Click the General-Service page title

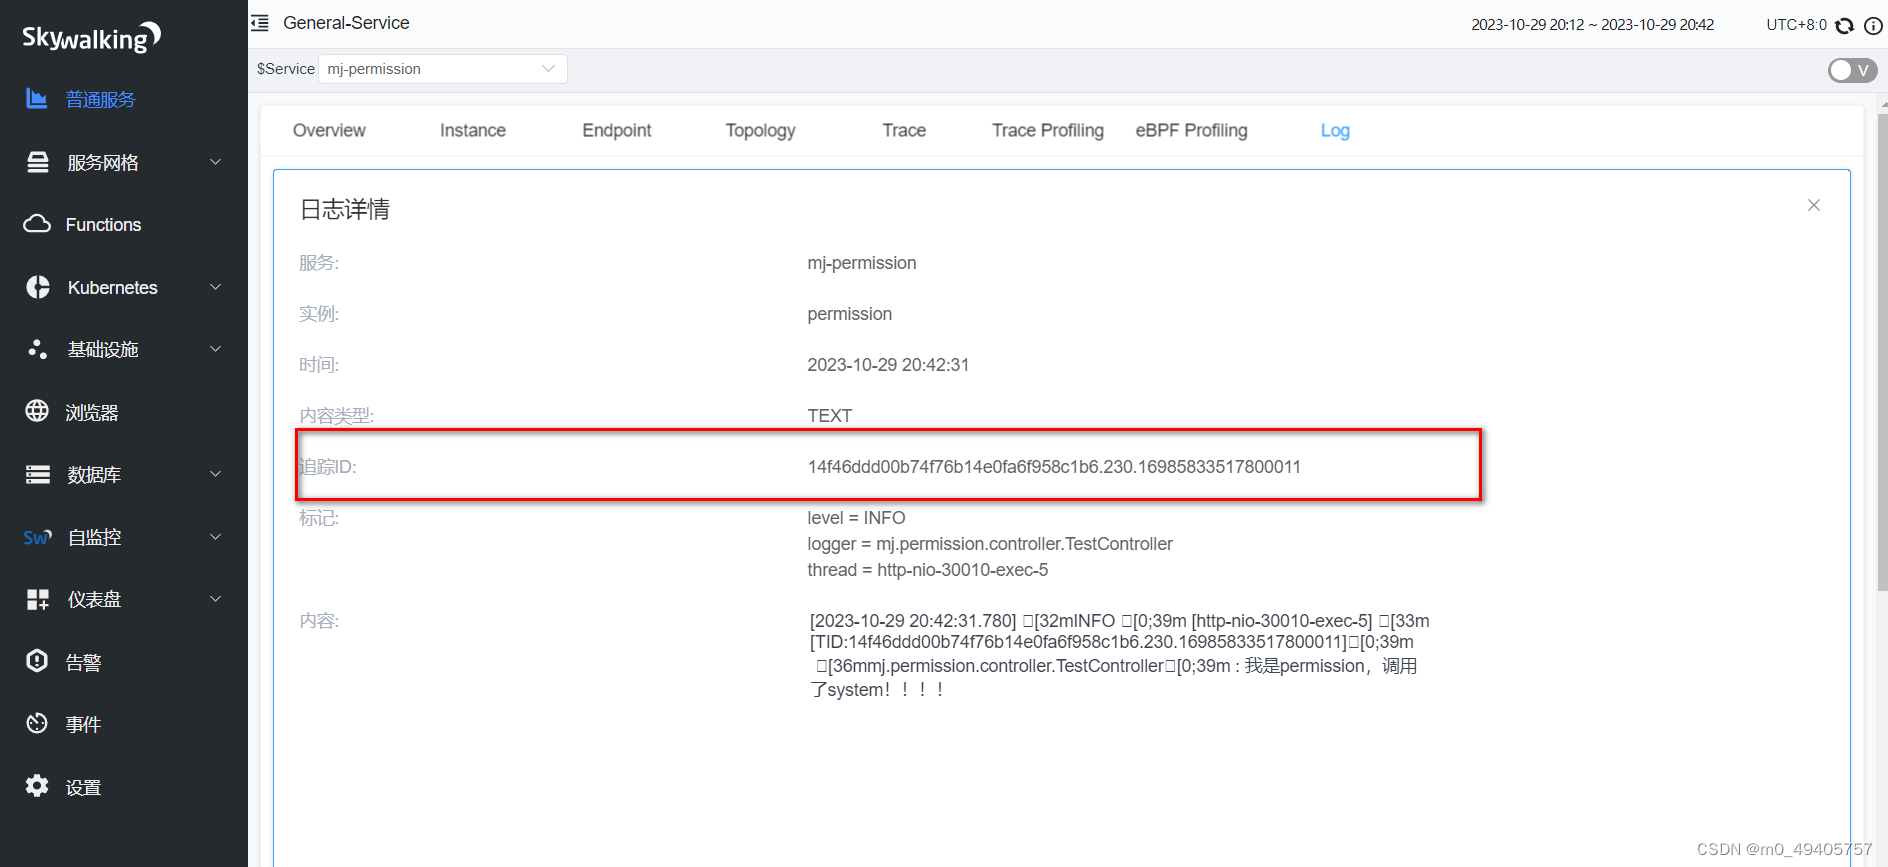(346, 23)
